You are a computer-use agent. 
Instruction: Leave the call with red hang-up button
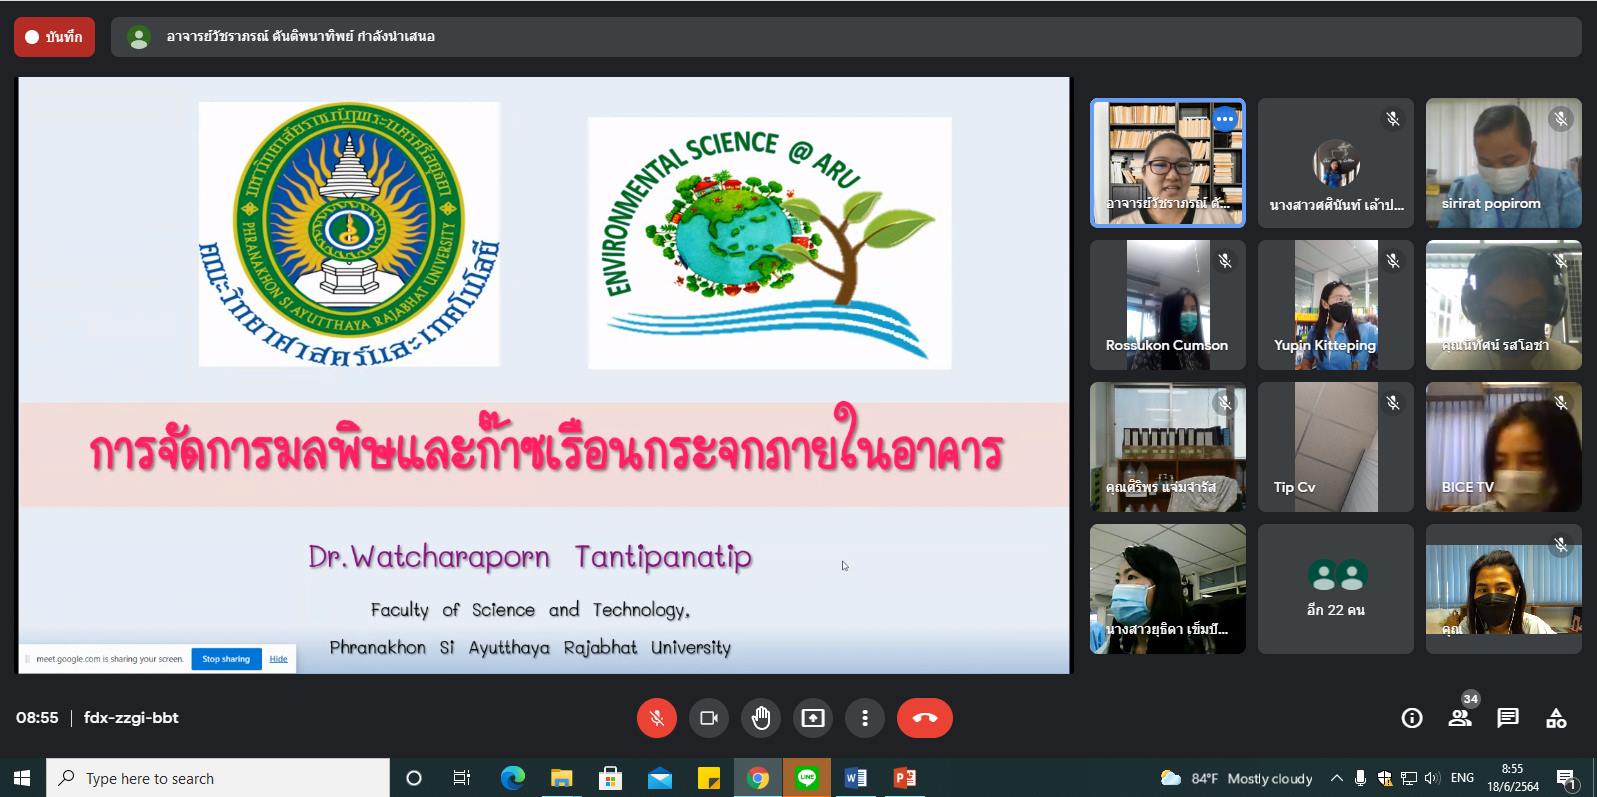925,718
